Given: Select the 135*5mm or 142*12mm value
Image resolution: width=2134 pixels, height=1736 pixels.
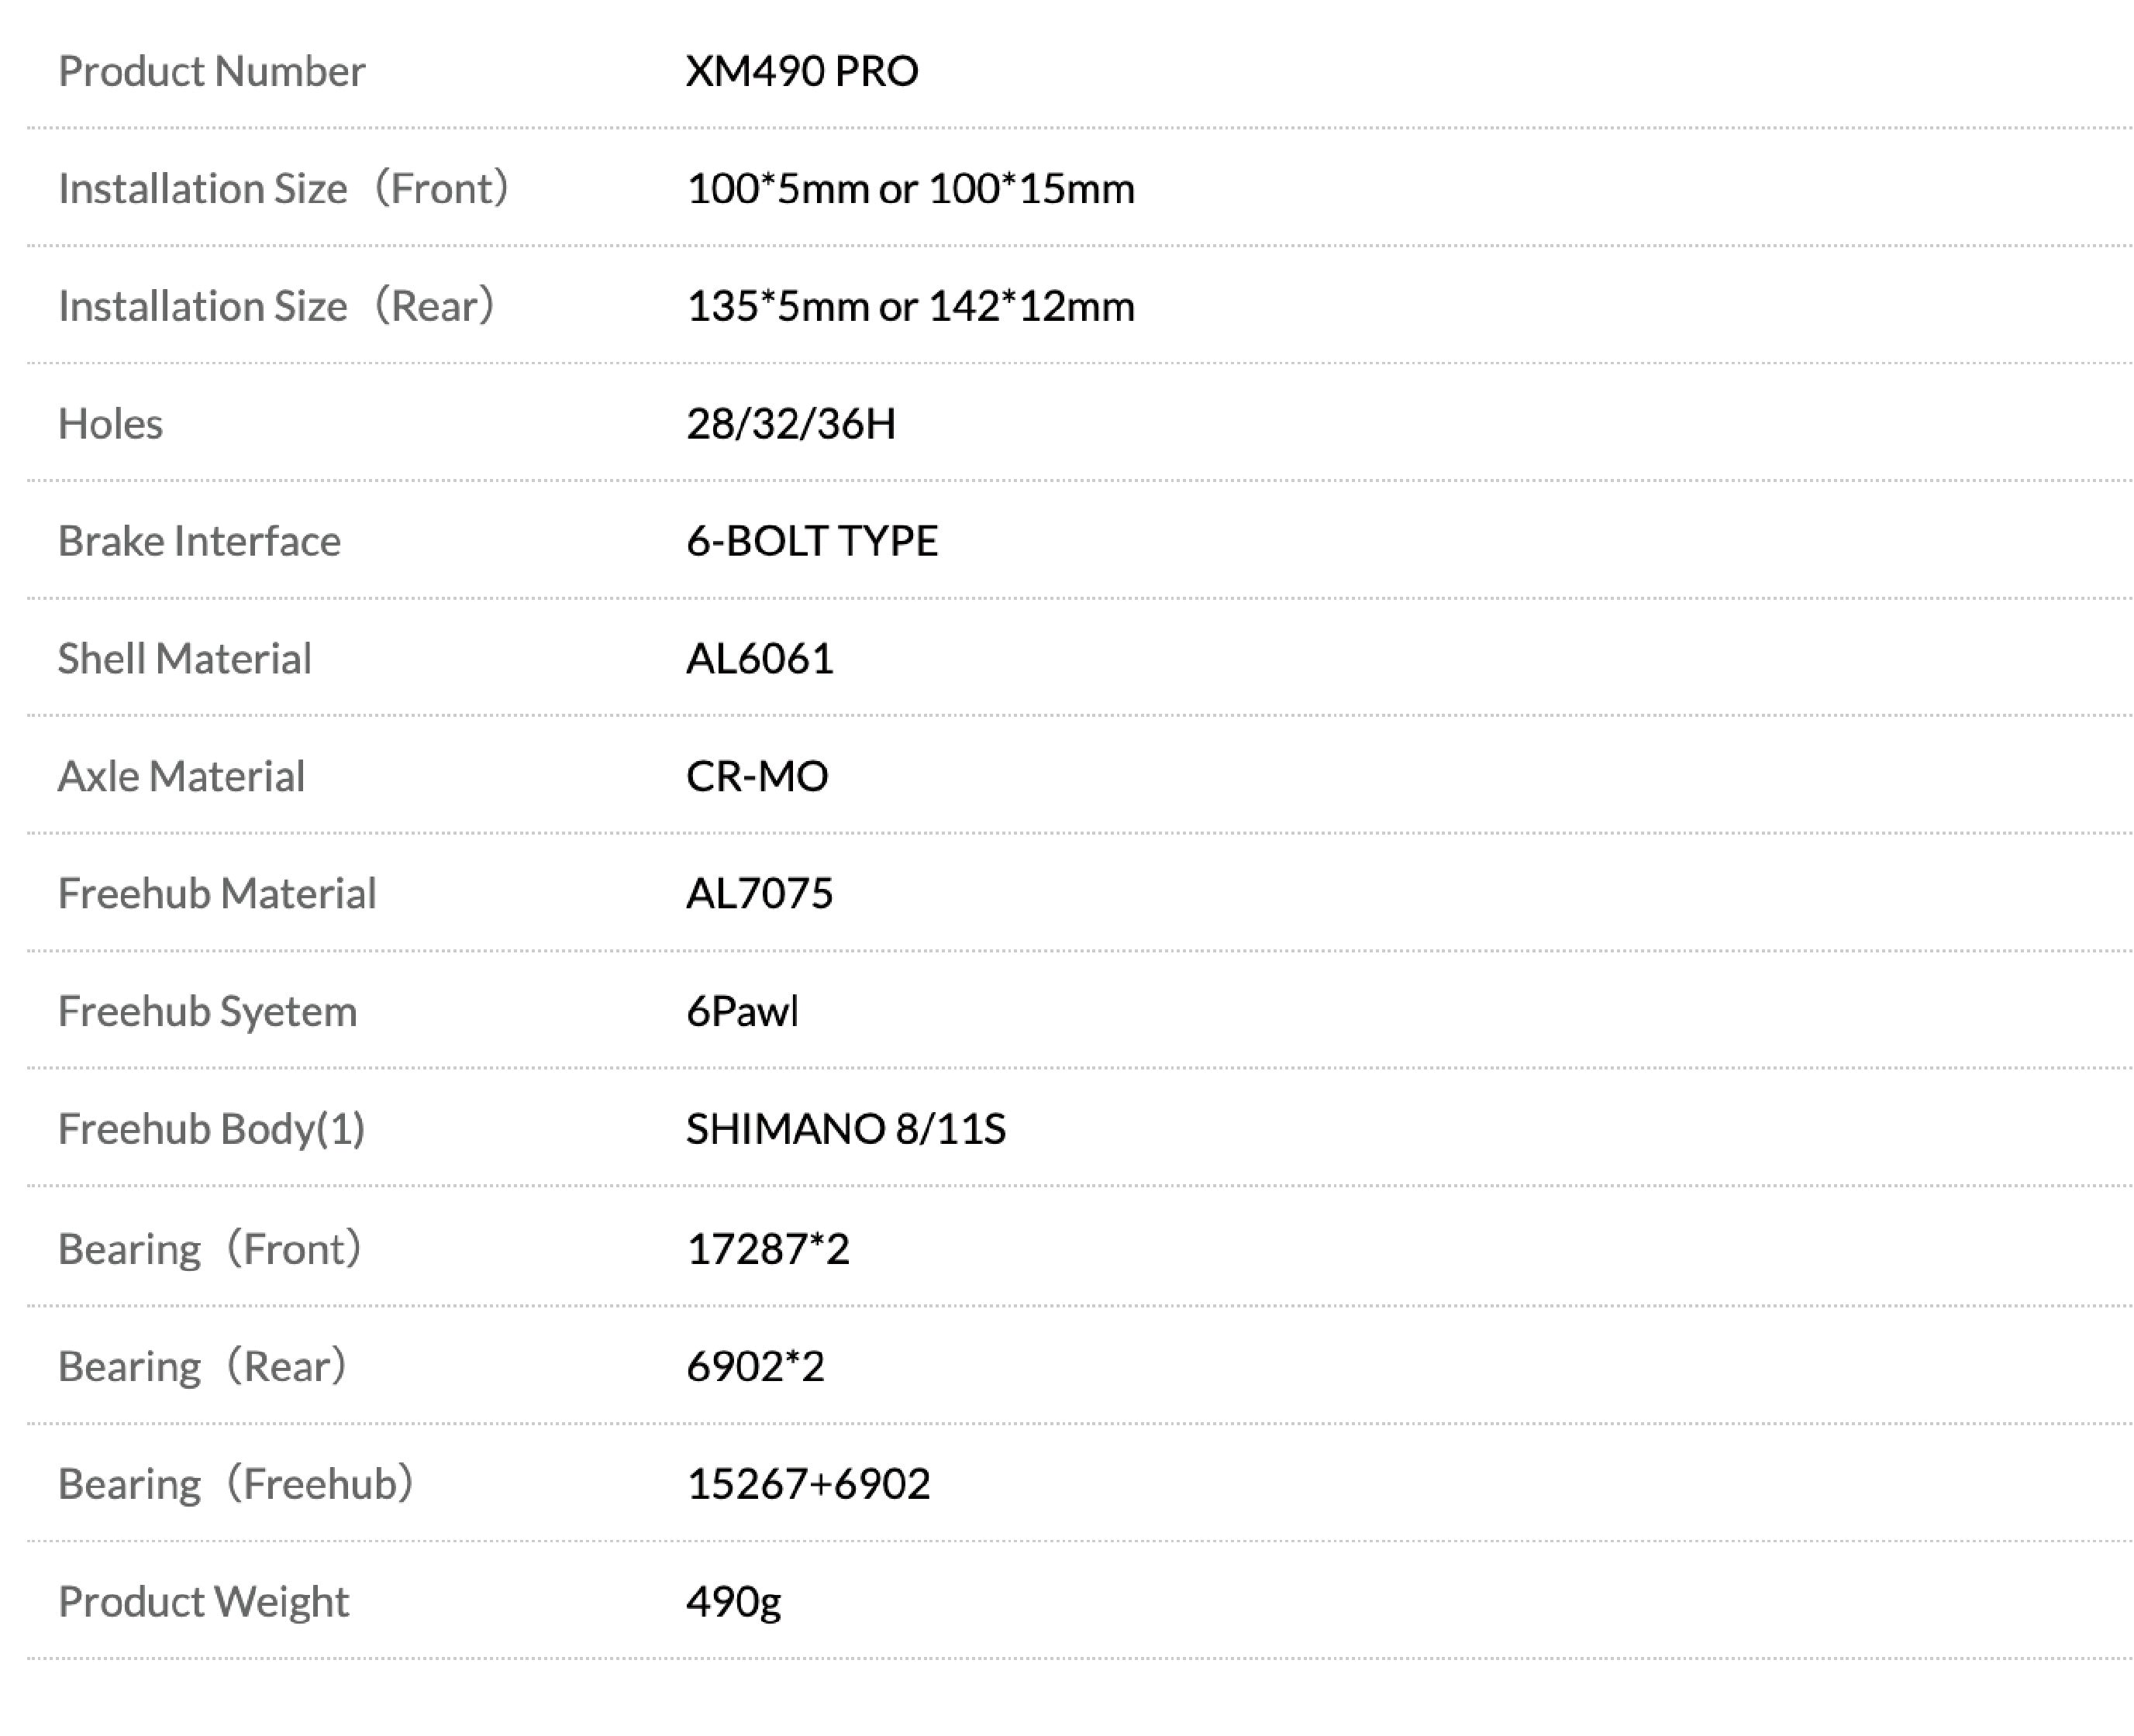Looking at the screenshot, I should [x=910, y=306].
